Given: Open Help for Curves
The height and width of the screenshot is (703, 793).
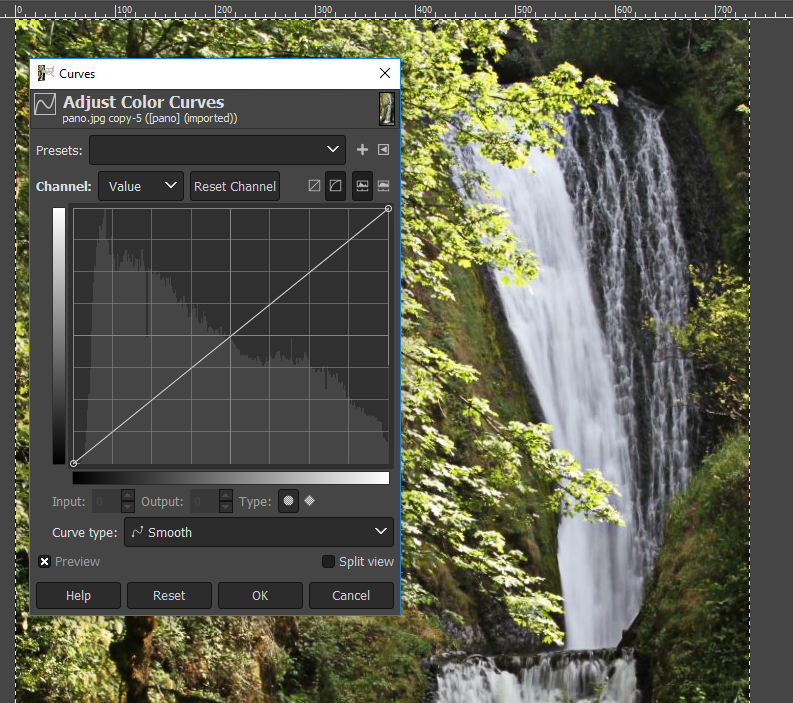Looking at the screenshot, I should pyautogui.click(x=78, y=595).
